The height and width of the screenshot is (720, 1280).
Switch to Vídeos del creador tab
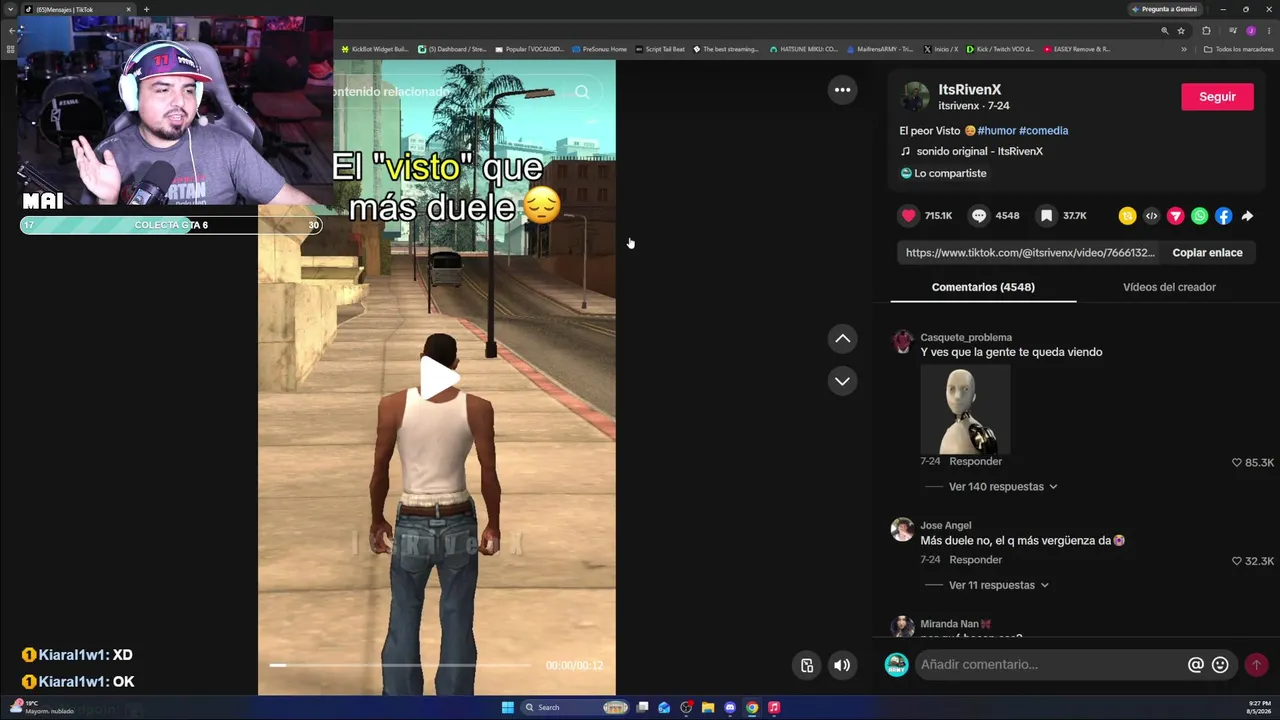coord(1169,287)
